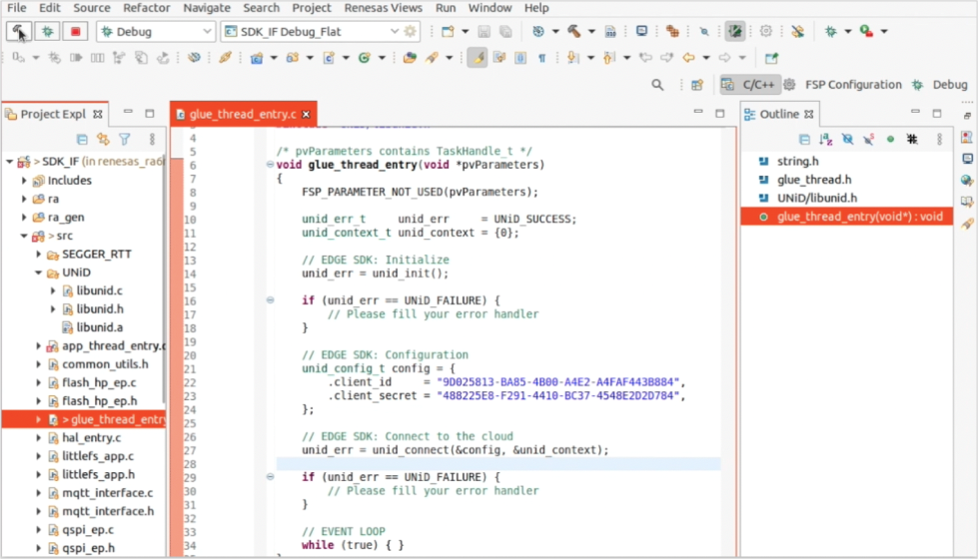
Task: Open the Renesas Views menu
Action: pyautogui.click(x=381, y=8)
